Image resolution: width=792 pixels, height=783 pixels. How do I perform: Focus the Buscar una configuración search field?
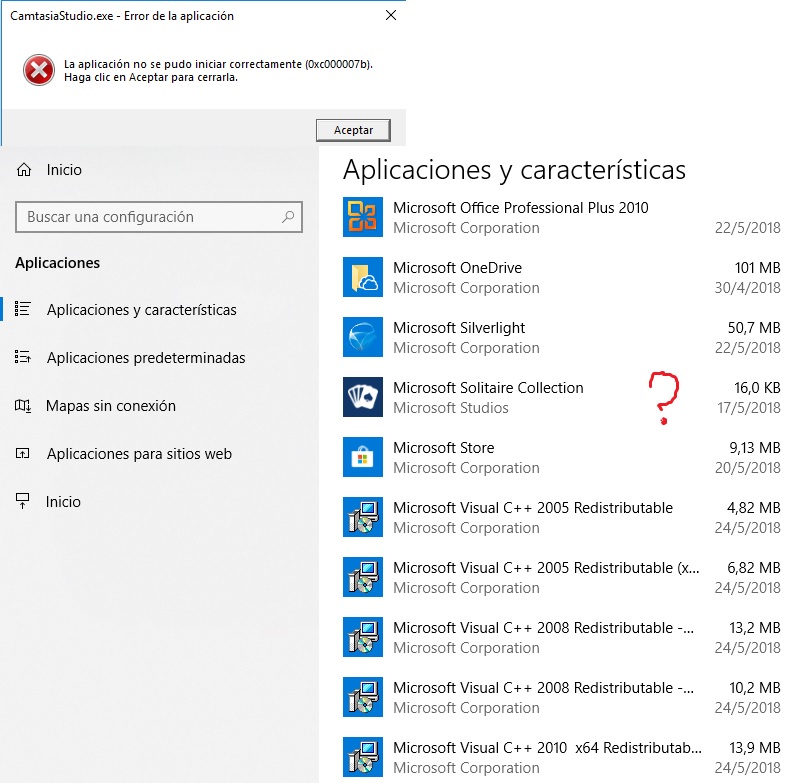[159, 217]
